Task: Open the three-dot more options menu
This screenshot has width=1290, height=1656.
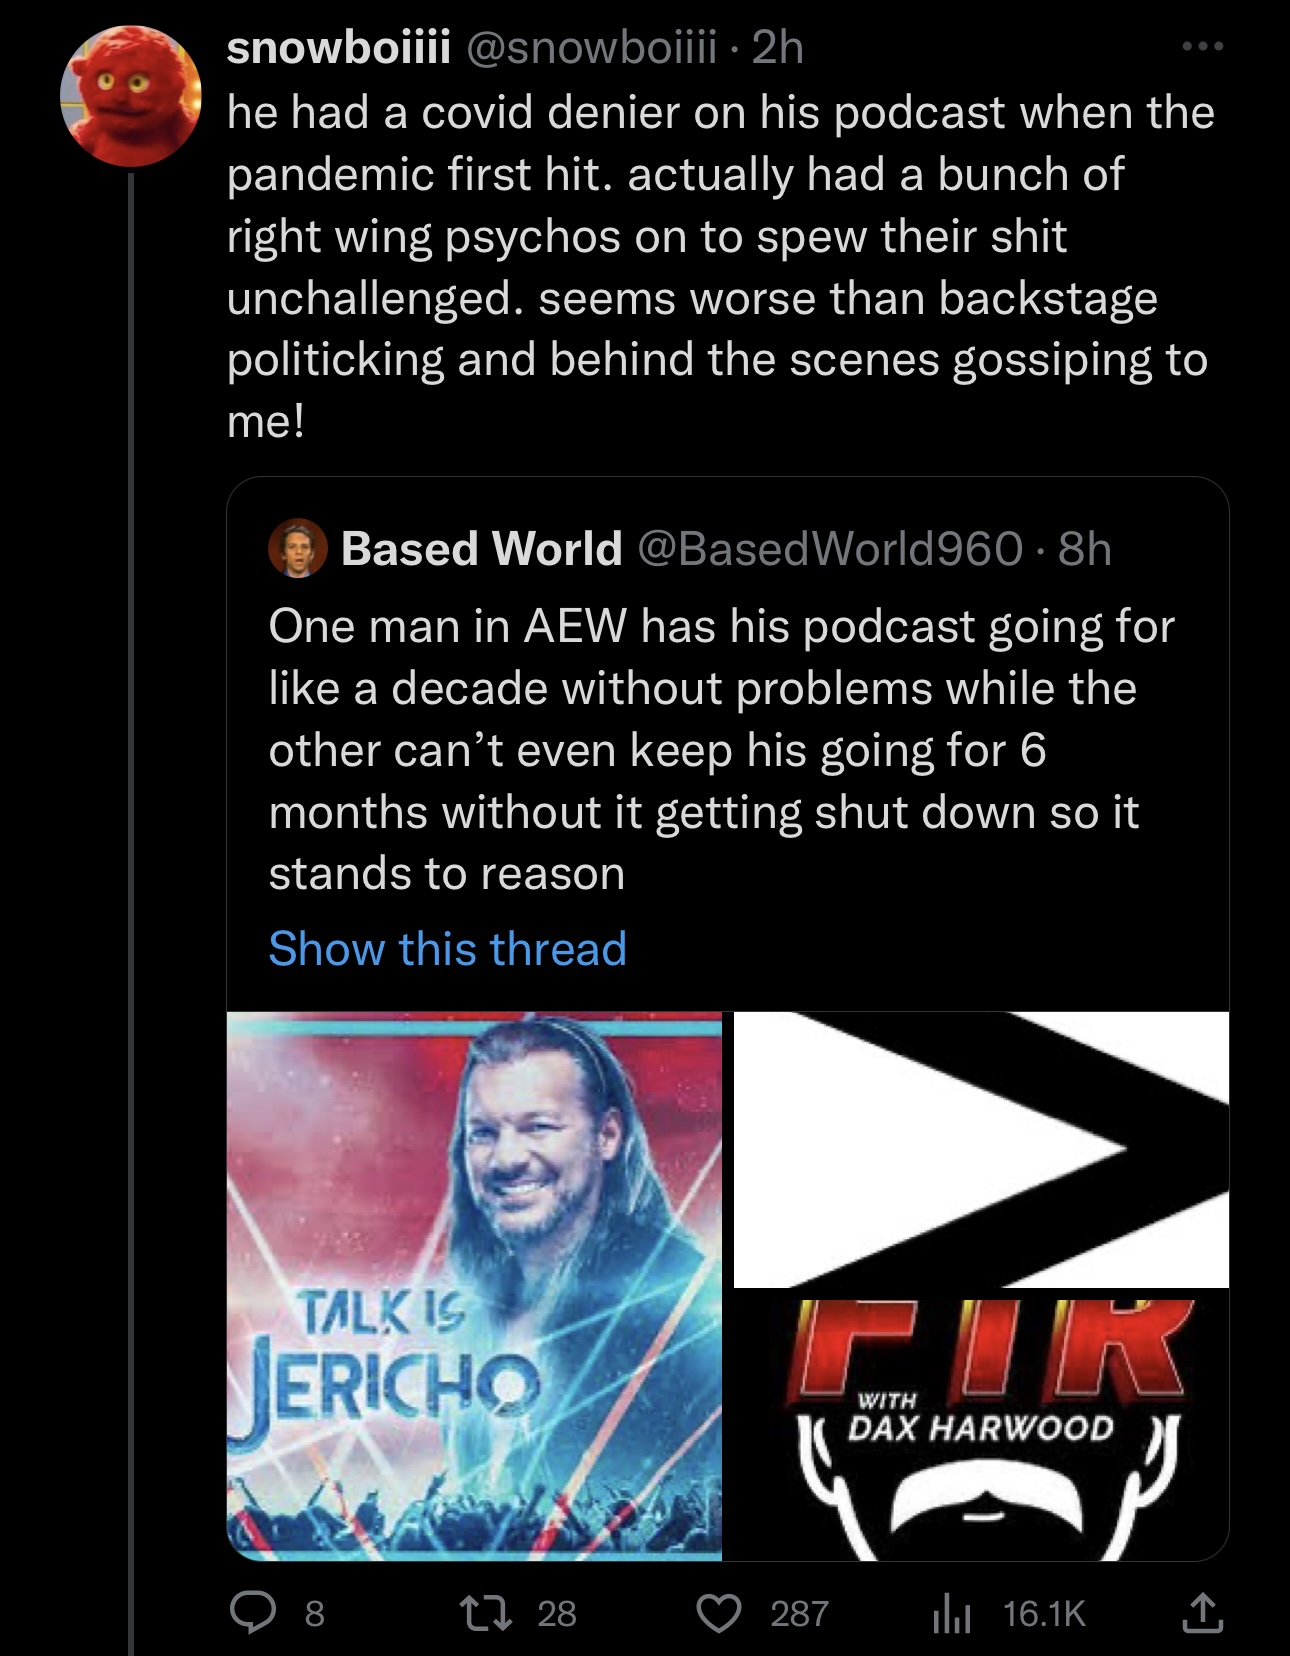Action: tap(1201, 47)
